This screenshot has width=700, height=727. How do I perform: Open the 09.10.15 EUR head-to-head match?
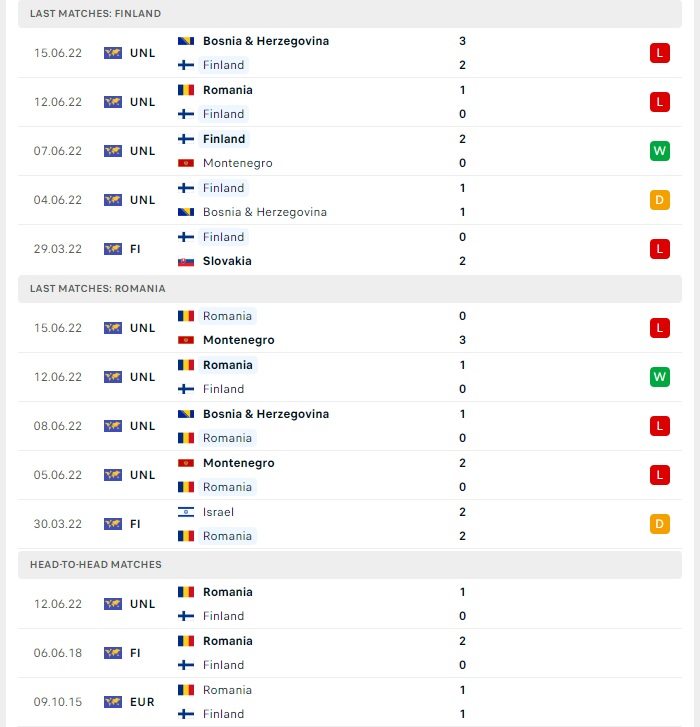pyautogui.click(x=350, y=702)
